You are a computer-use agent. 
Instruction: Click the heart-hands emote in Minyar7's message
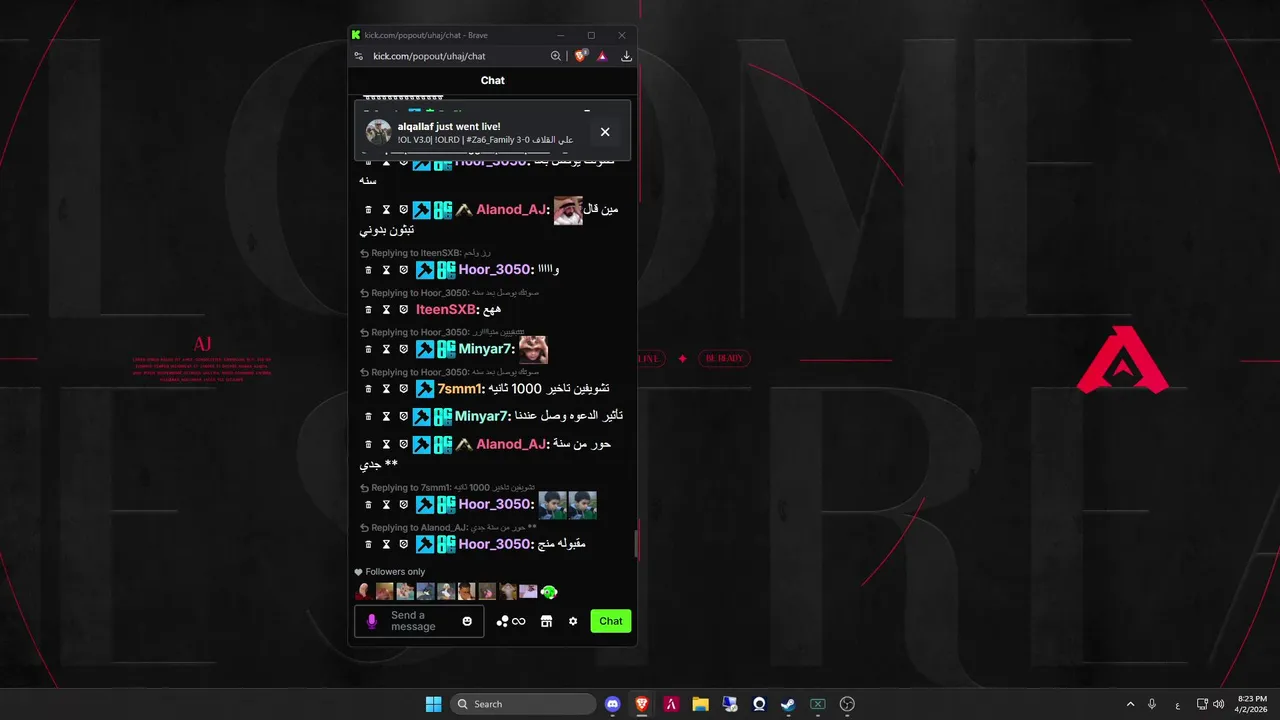coord(533,349)
